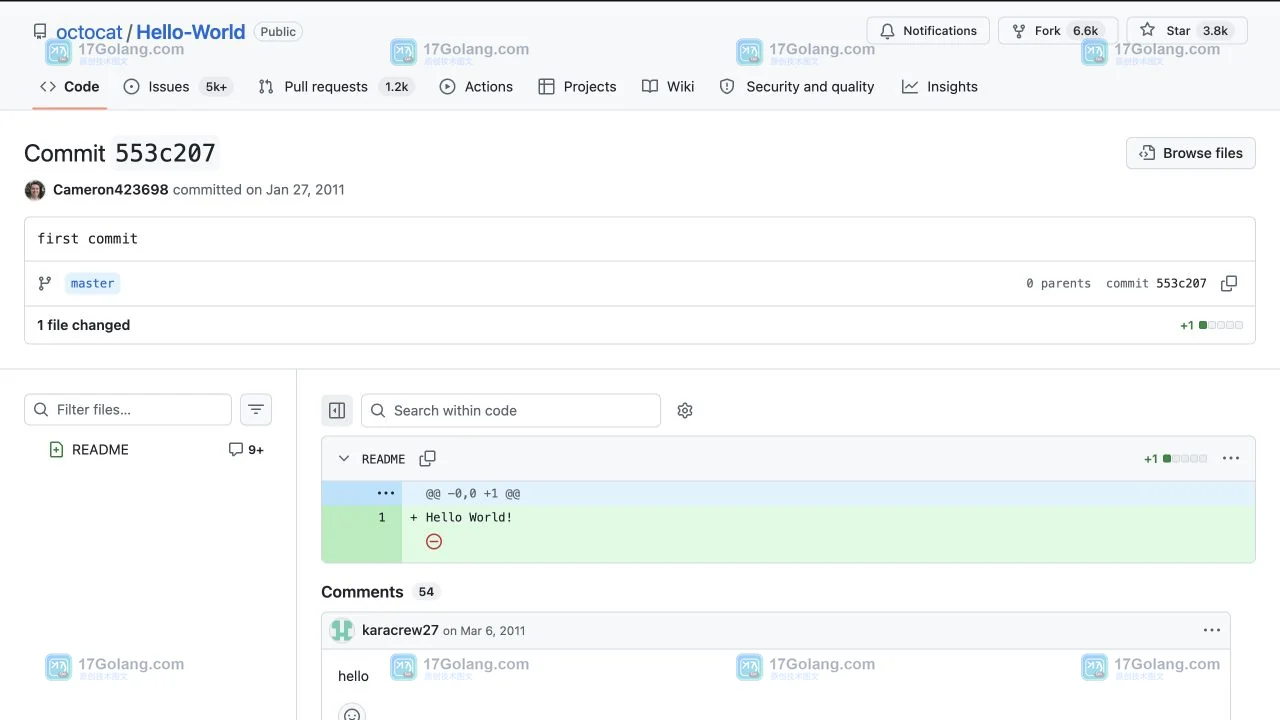Open the file filter options button
The width and height of the screenshot is (1280, 720).
pyautogui.click(x=256, y=410)
